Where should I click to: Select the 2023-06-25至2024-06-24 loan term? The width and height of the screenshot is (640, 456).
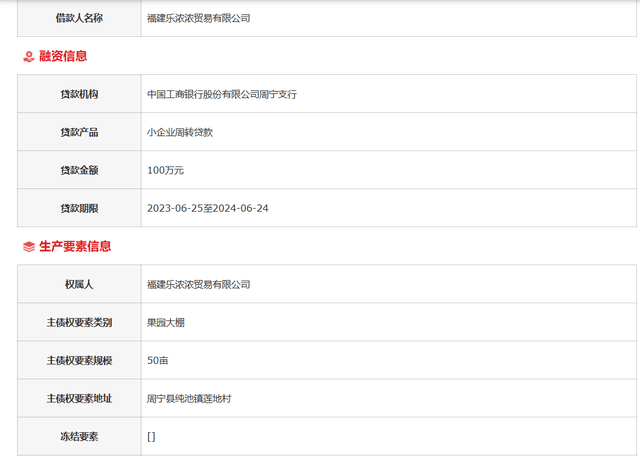pyautogui.click(x=207, y=208)
